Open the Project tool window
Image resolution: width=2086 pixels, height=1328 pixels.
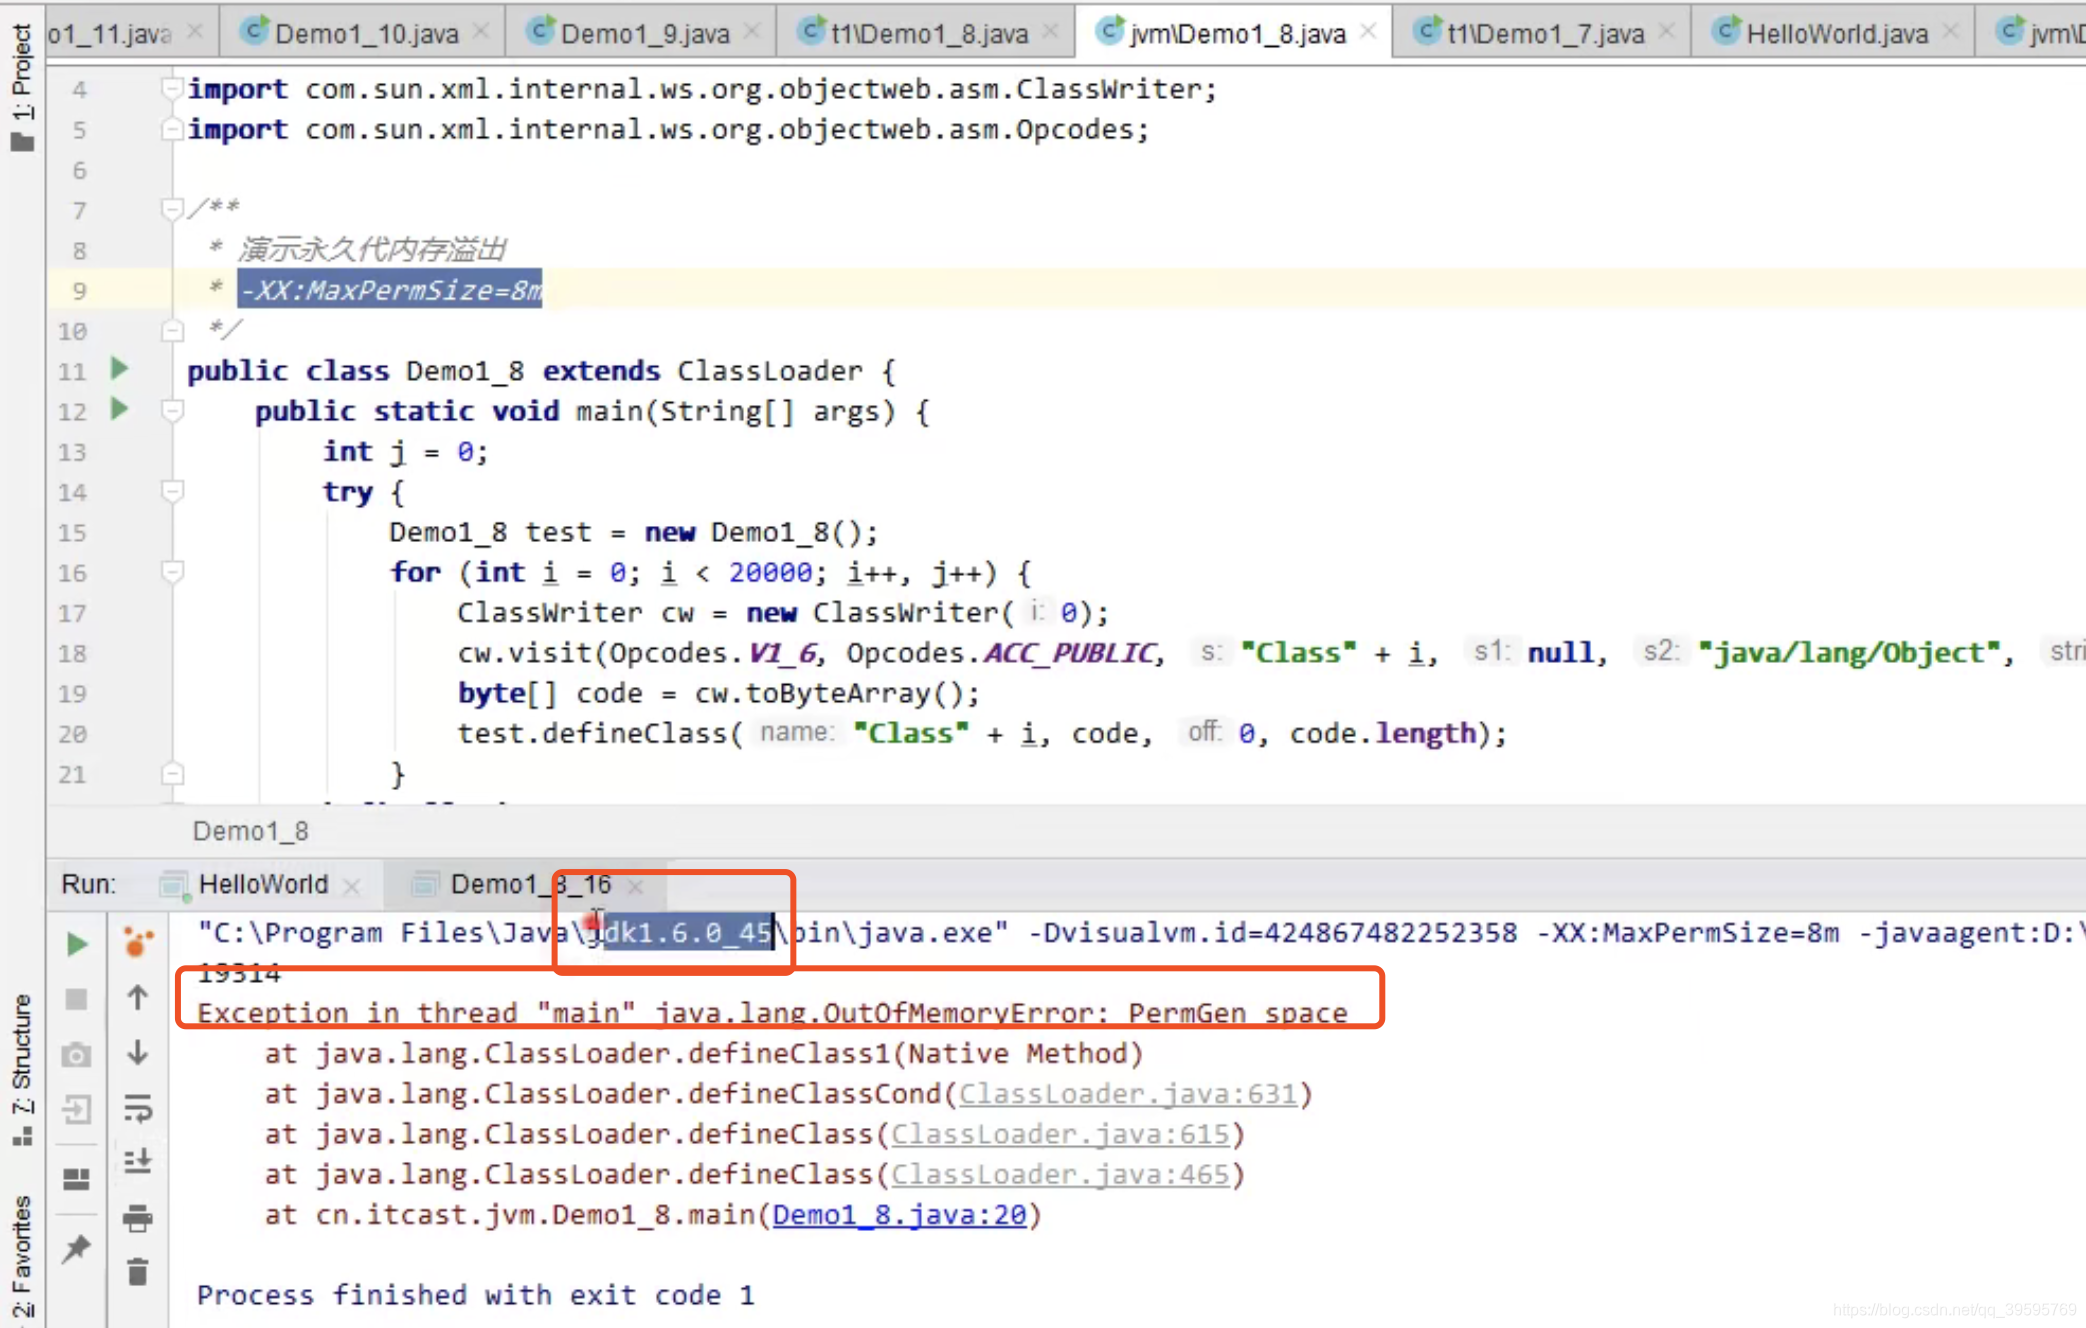22,86
